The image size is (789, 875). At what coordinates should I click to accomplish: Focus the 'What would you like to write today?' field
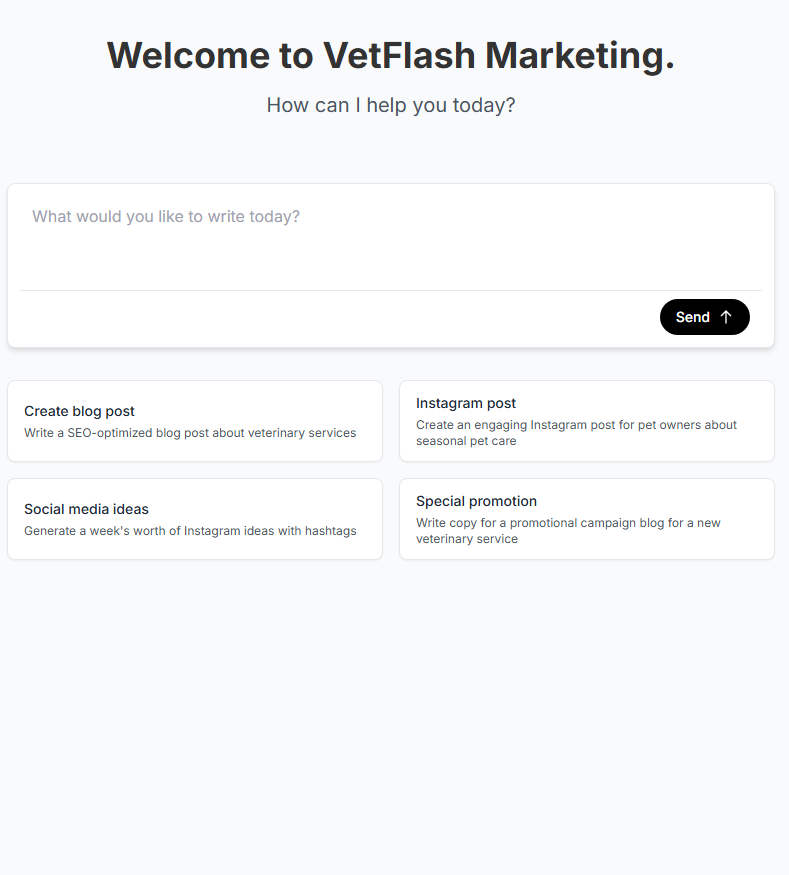click(390, 235)
